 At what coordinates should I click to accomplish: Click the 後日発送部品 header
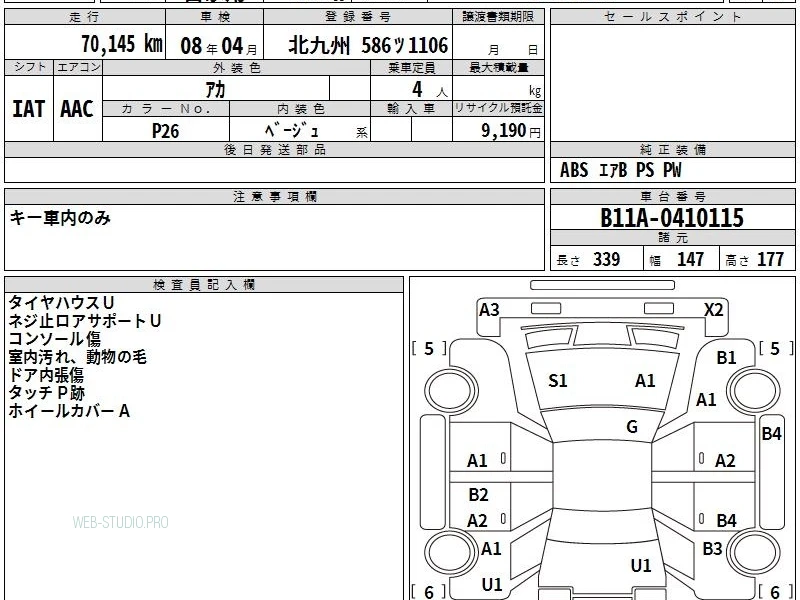(x=274, y=149)
